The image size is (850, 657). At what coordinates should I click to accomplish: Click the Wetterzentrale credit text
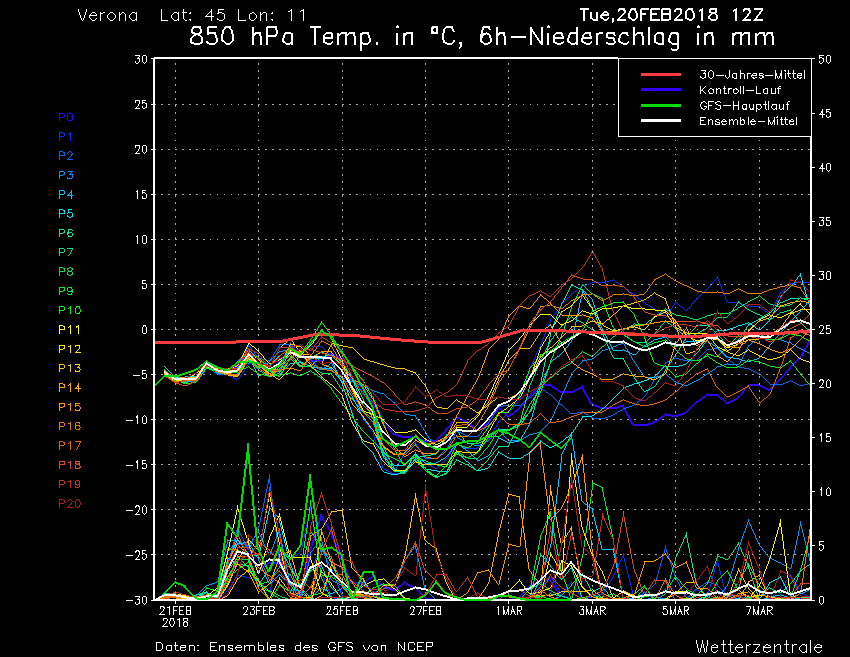759,647
